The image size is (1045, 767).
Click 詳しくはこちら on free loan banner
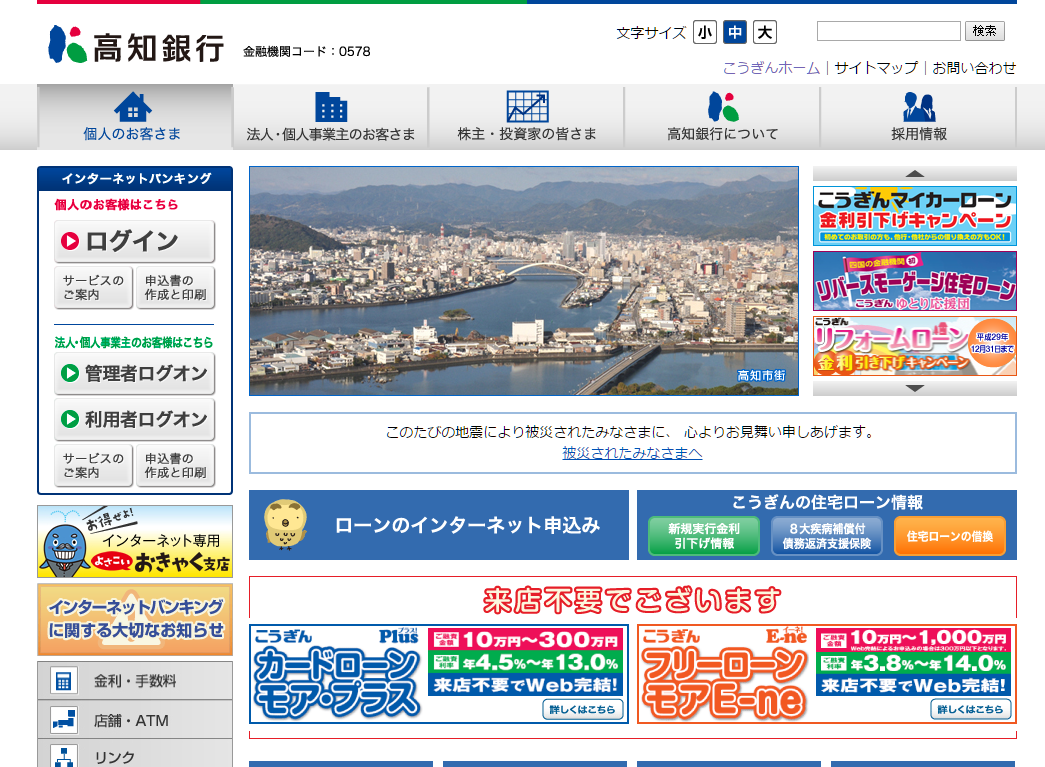[970, 710]
